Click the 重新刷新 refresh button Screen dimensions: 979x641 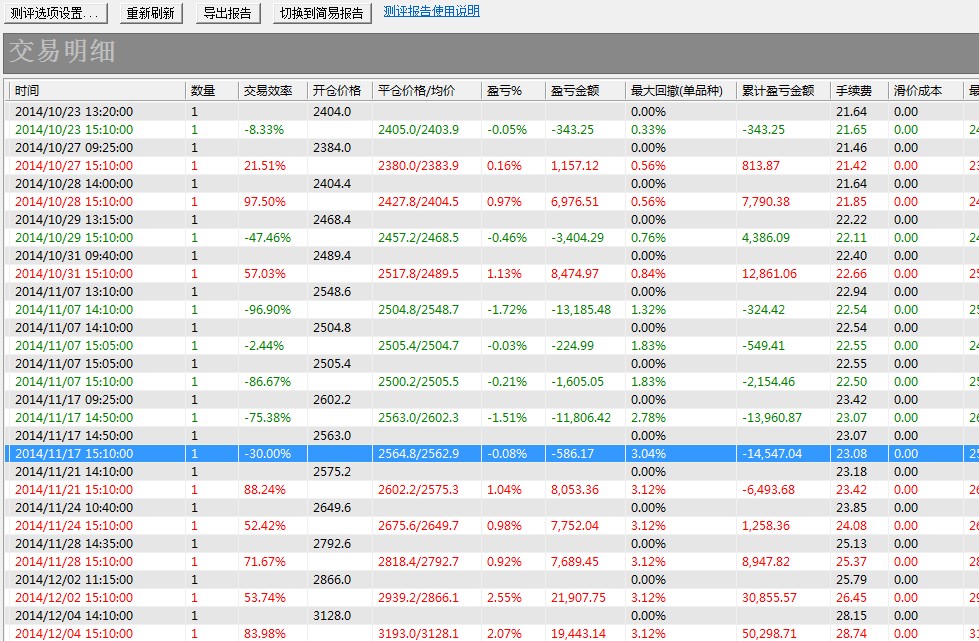point(151,14)
